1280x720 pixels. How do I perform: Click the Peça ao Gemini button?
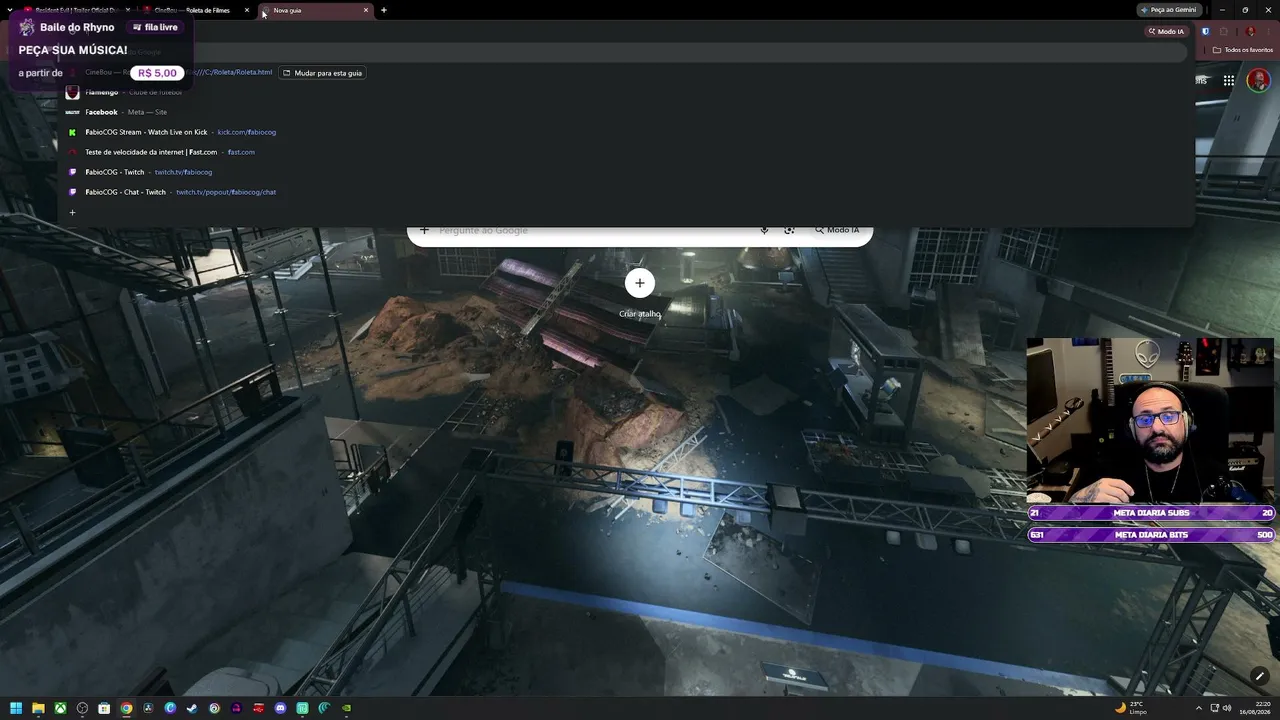click(1169, 10)
